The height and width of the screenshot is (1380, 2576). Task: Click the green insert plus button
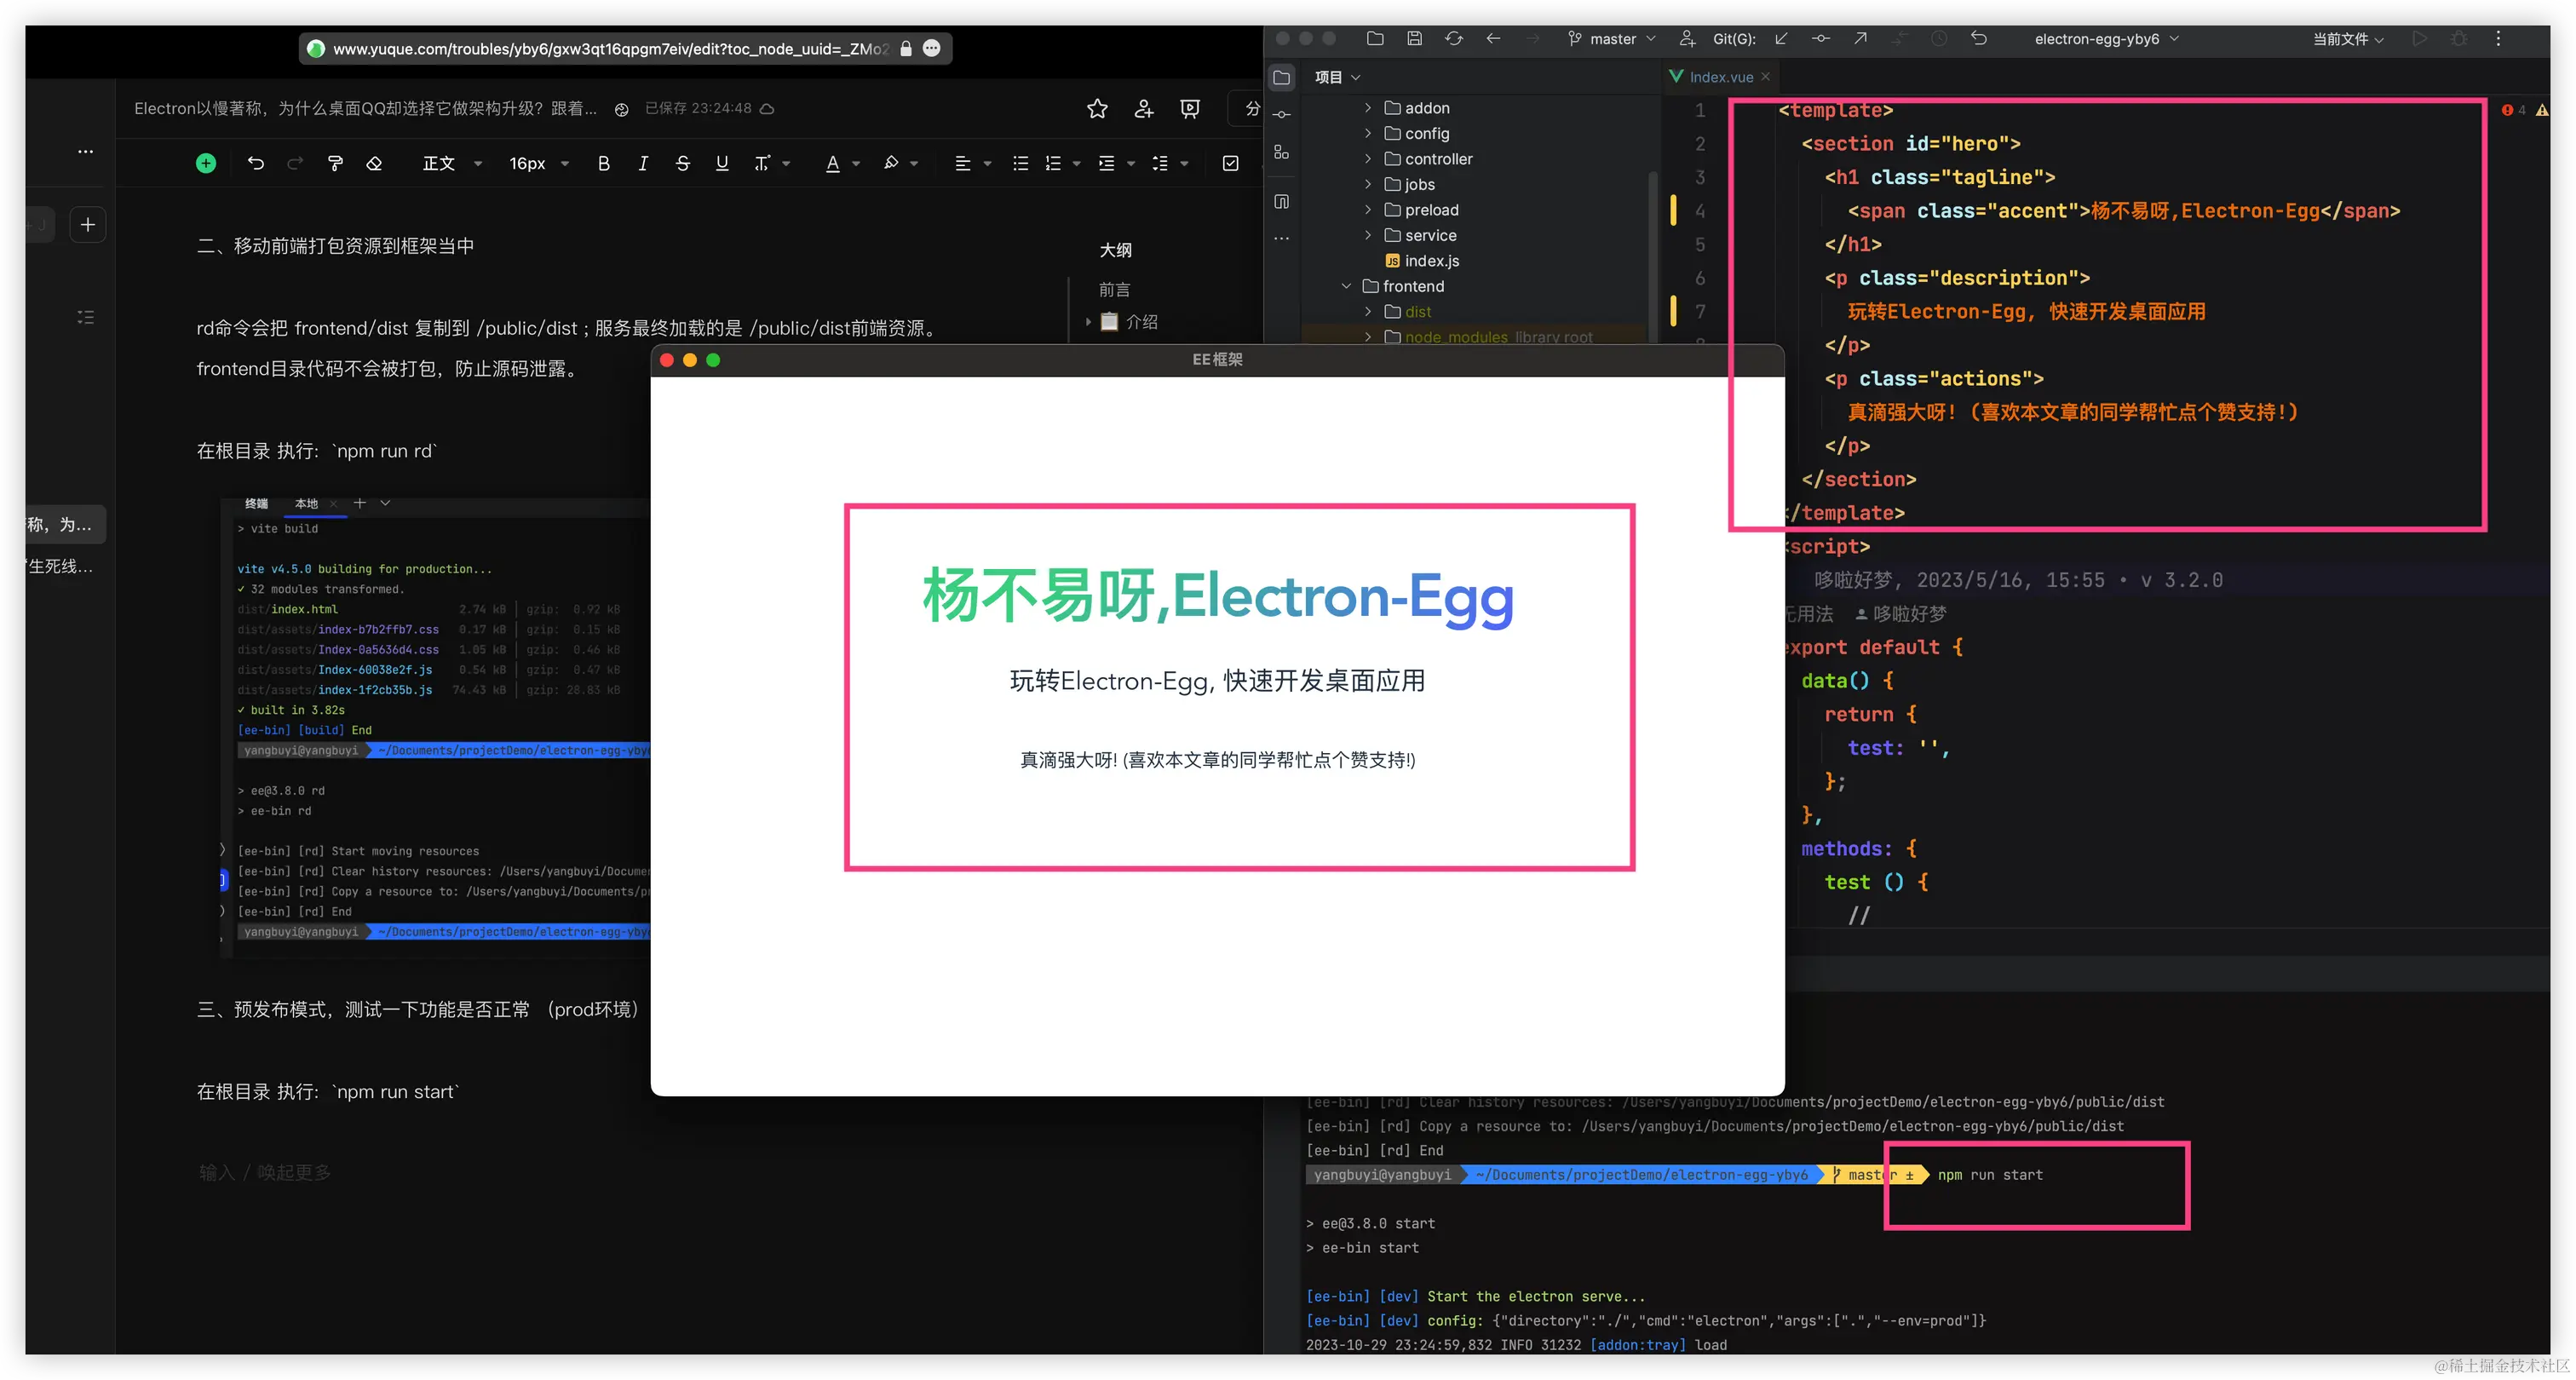tap(206, 163)
